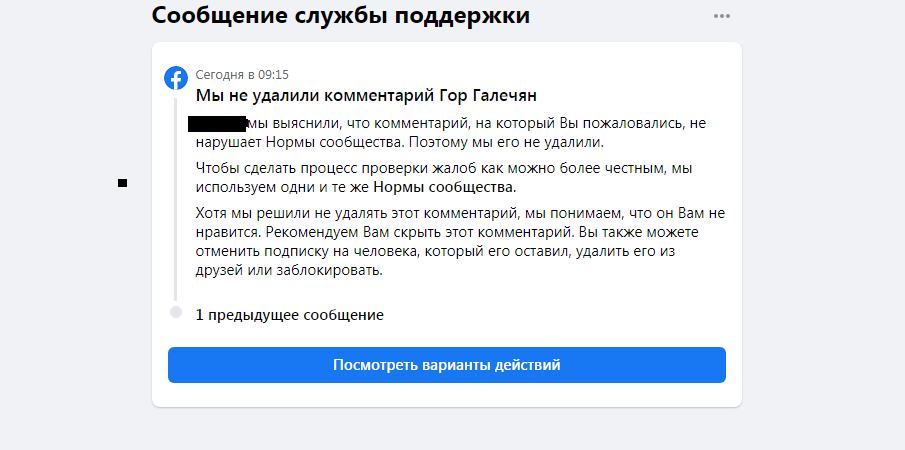The width and height of the screenshot is (905, 450).
Task: Click the Facebook logo icon
Action: pos(176,78)
